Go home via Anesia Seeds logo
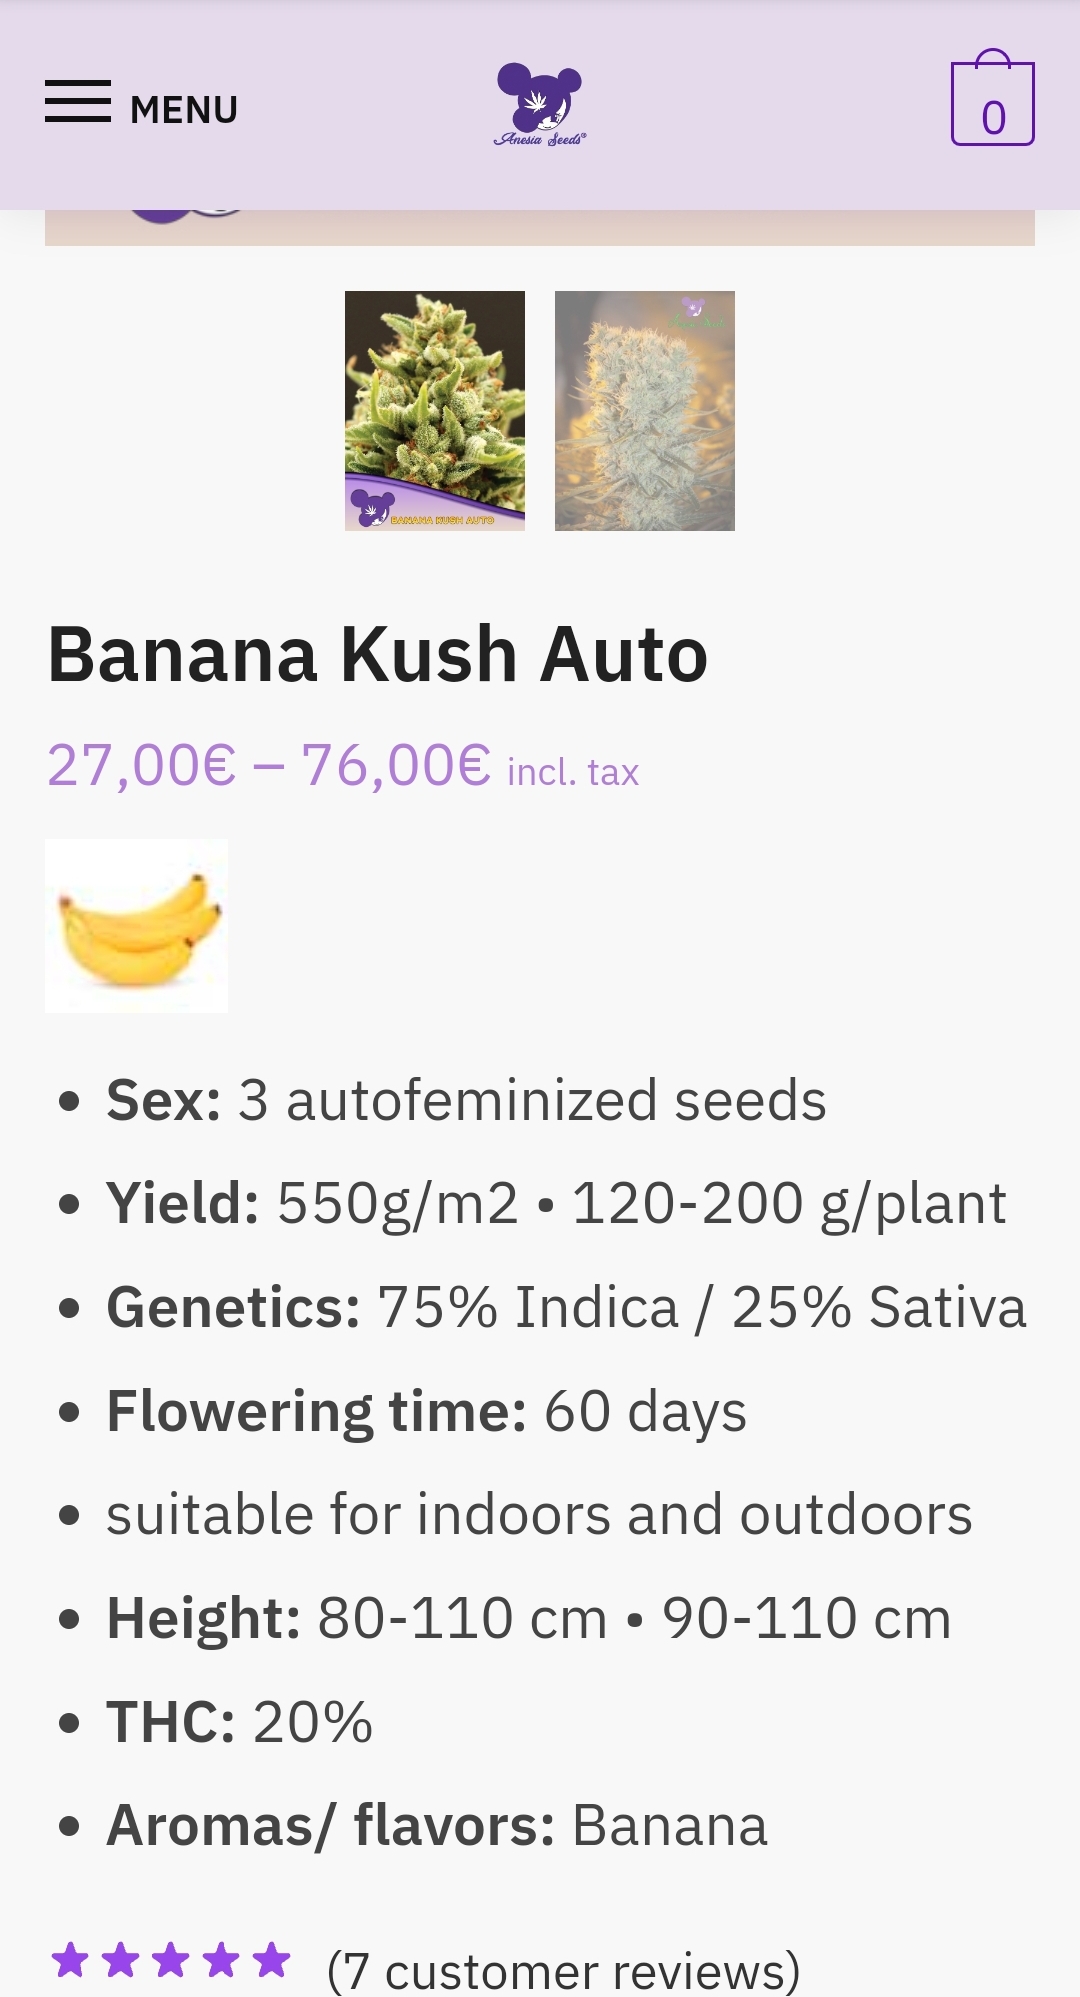Image resolution: width=1080 pixels, height=1997 pixels. coord(540,105)
